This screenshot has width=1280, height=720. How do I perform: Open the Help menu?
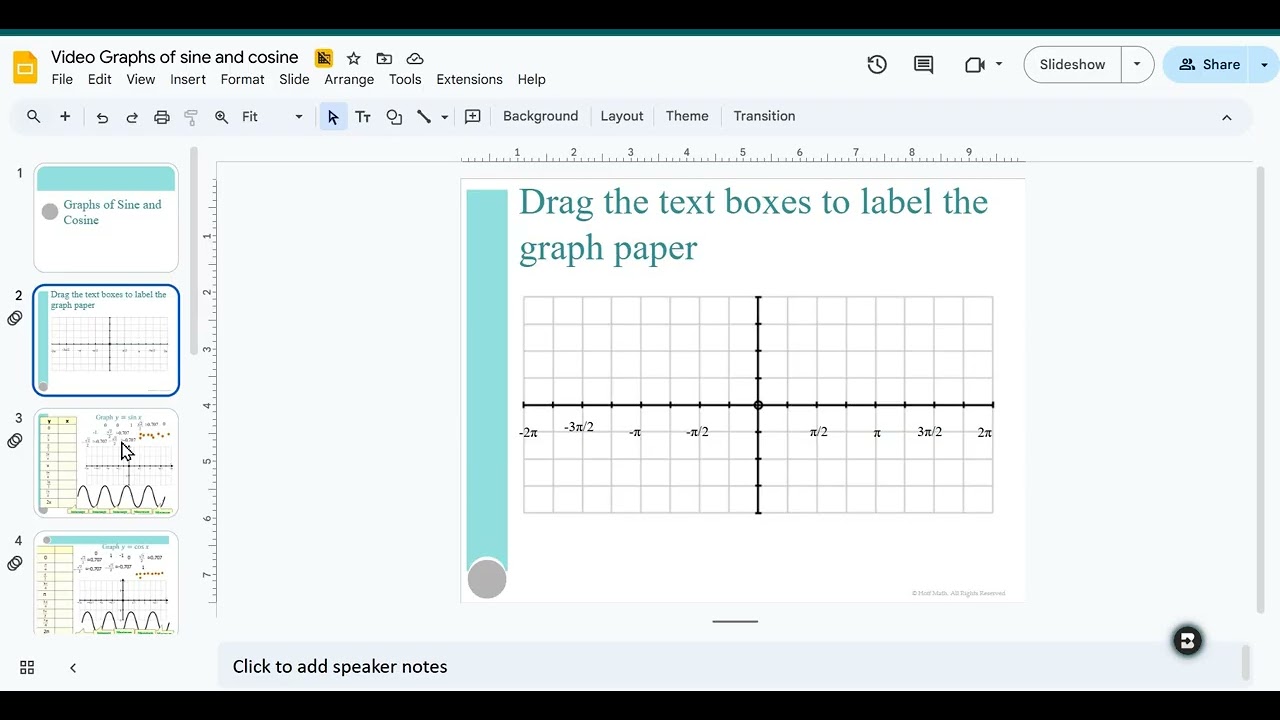(x=531, y=80)
